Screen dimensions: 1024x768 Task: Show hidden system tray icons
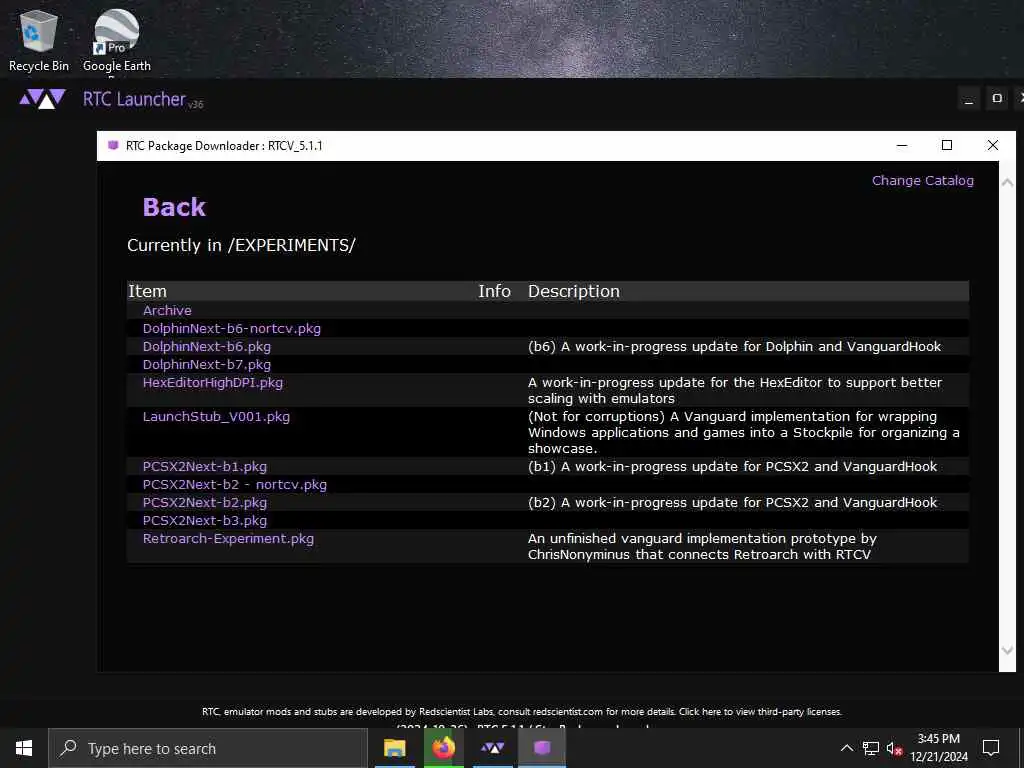coord(846,748)
